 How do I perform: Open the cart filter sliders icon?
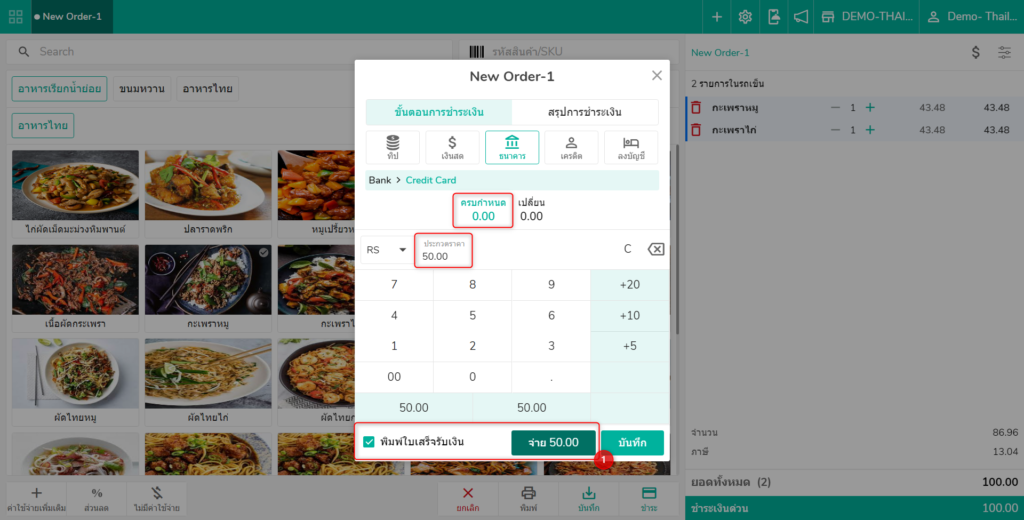1004,52
